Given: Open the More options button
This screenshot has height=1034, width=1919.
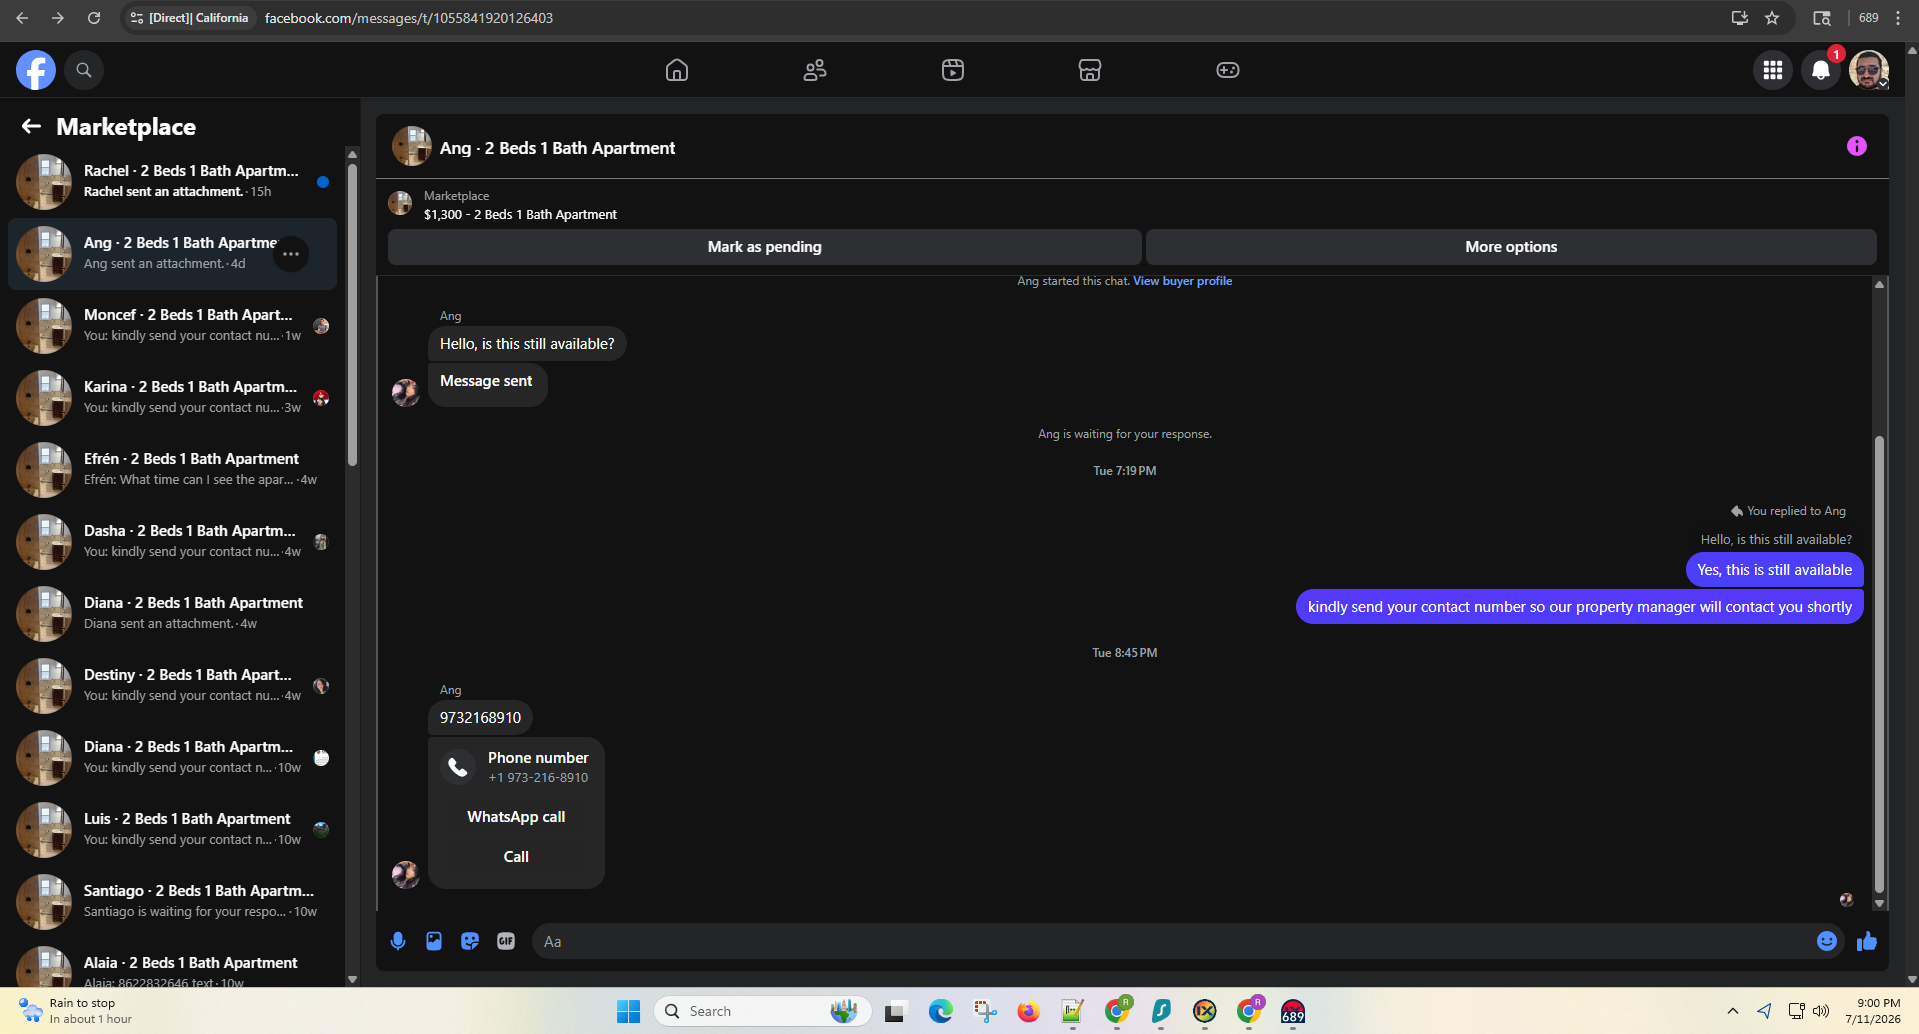Looking at the screenshot, I should (x=1511, y=247).
